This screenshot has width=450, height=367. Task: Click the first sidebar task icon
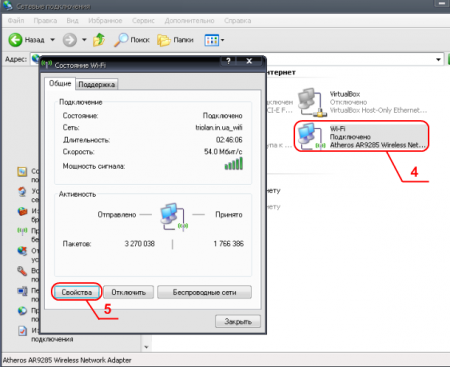coord(22,172)
